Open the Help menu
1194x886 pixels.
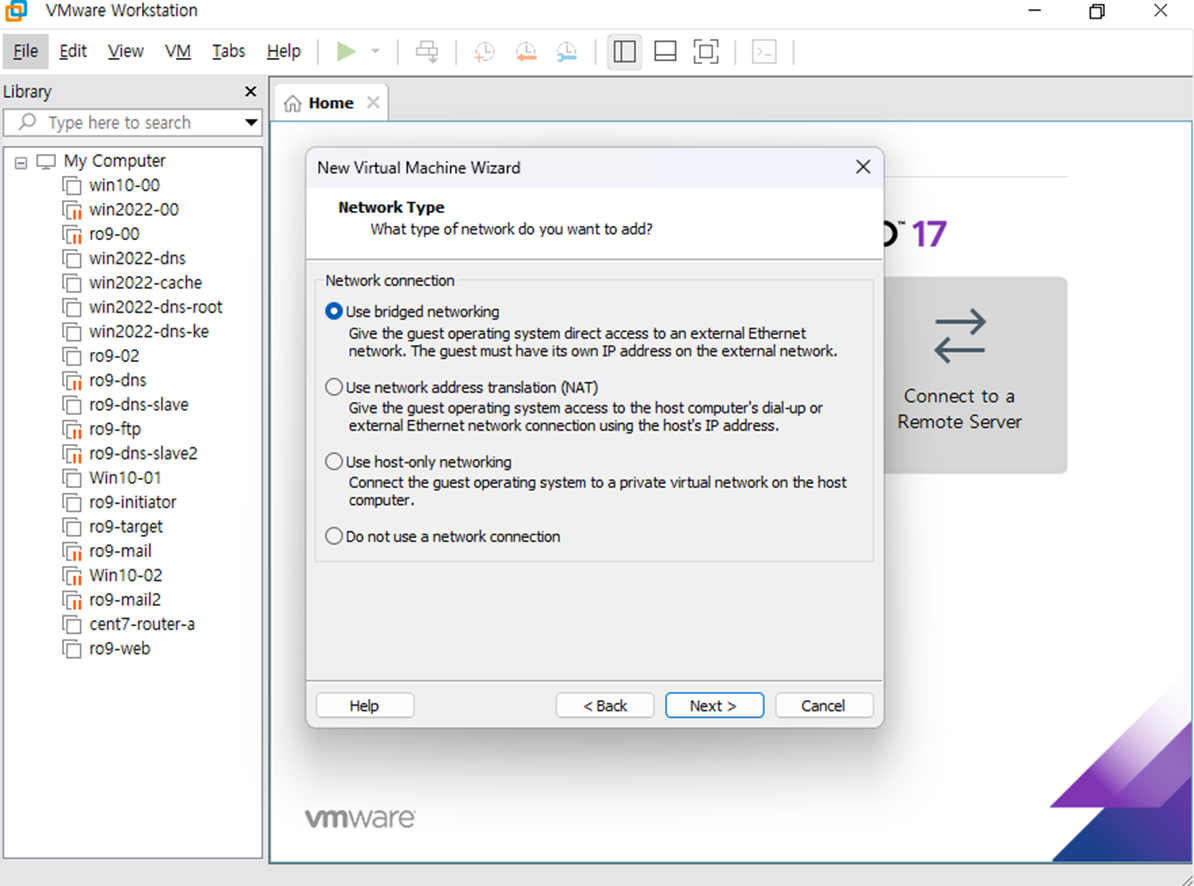[x=283, y=51]
